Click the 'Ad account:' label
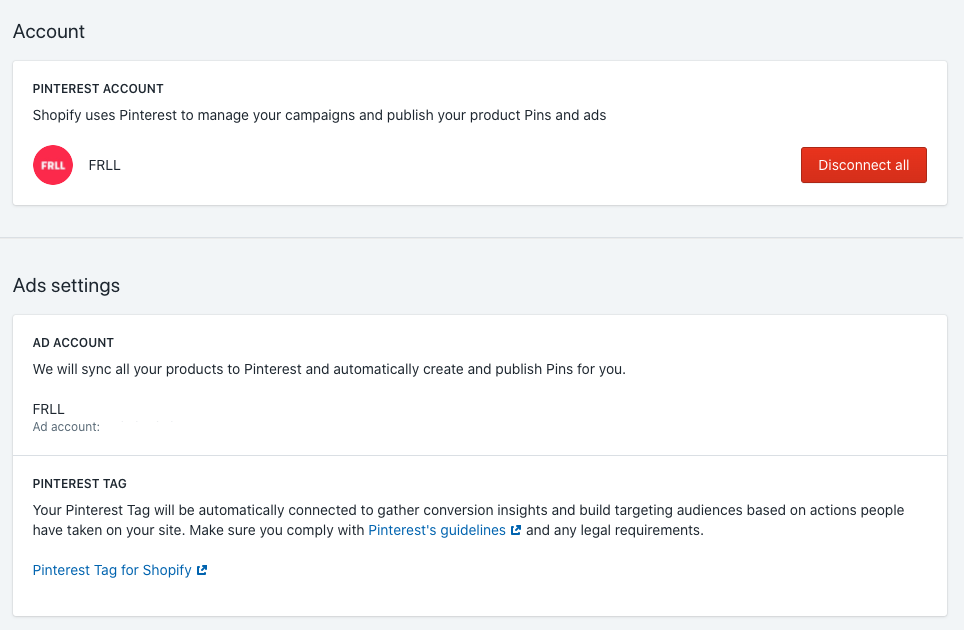 tap(66, 427)
